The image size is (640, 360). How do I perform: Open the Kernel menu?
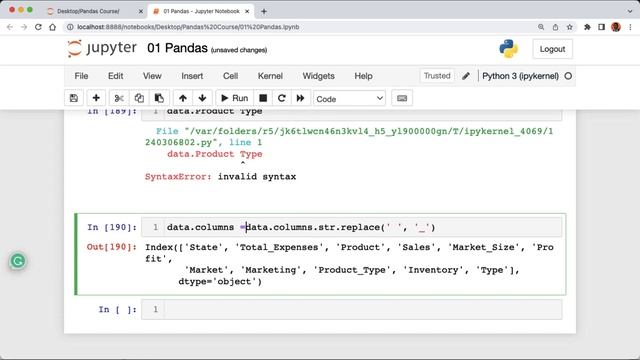(270, 76)
